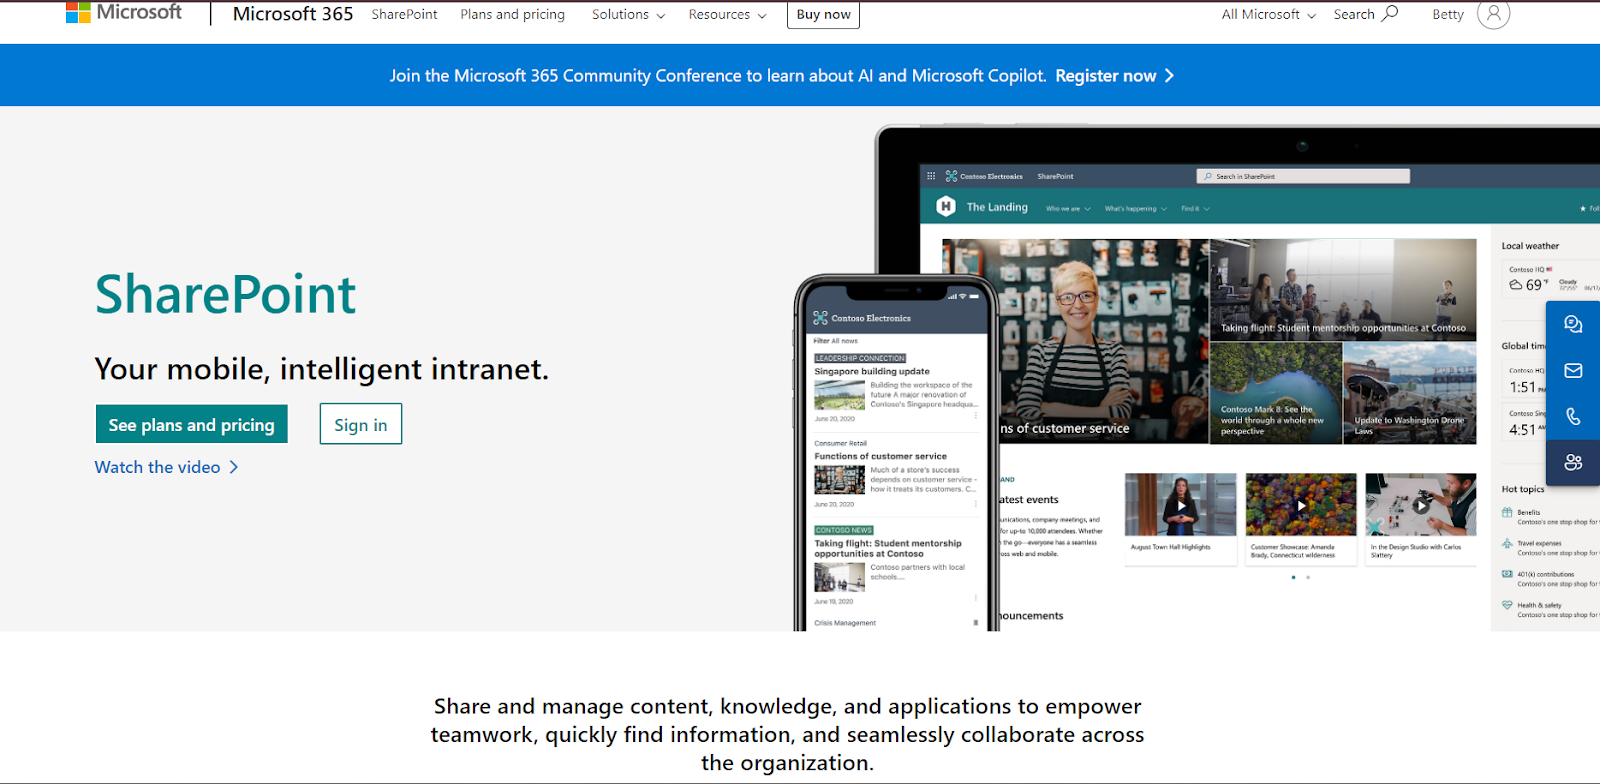Open the SharePoint nav link

(404, 15)
